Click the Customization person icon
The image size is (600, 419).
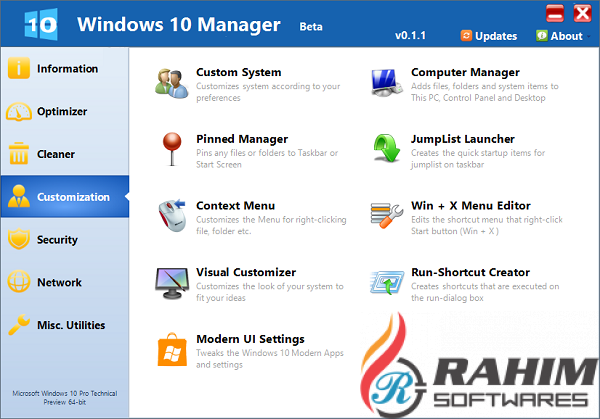(x=18, y=196)
